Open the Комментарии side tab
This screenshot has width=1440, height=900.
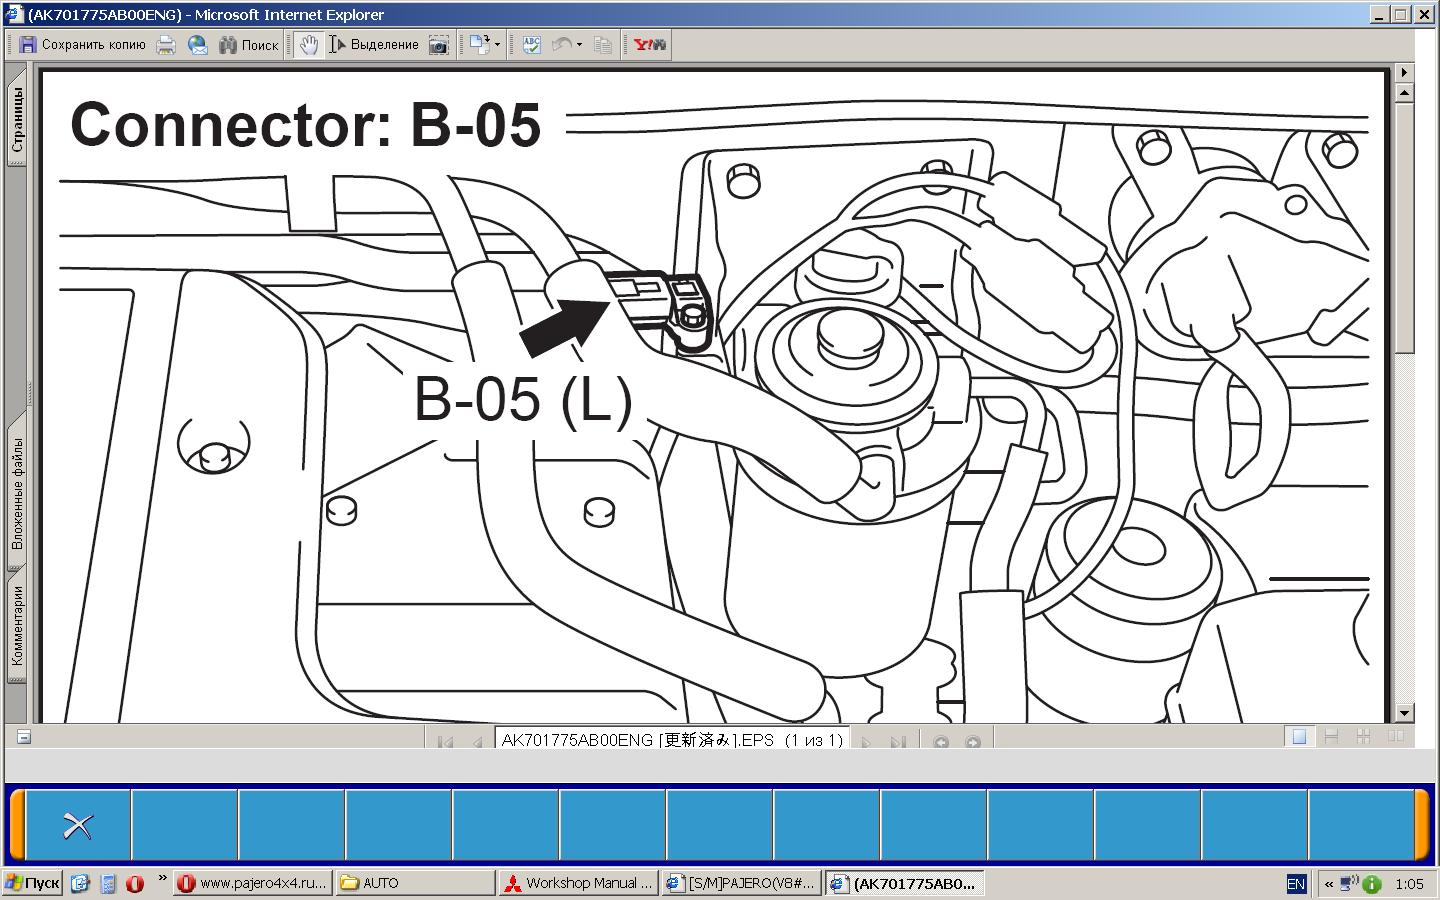point(17,625)
